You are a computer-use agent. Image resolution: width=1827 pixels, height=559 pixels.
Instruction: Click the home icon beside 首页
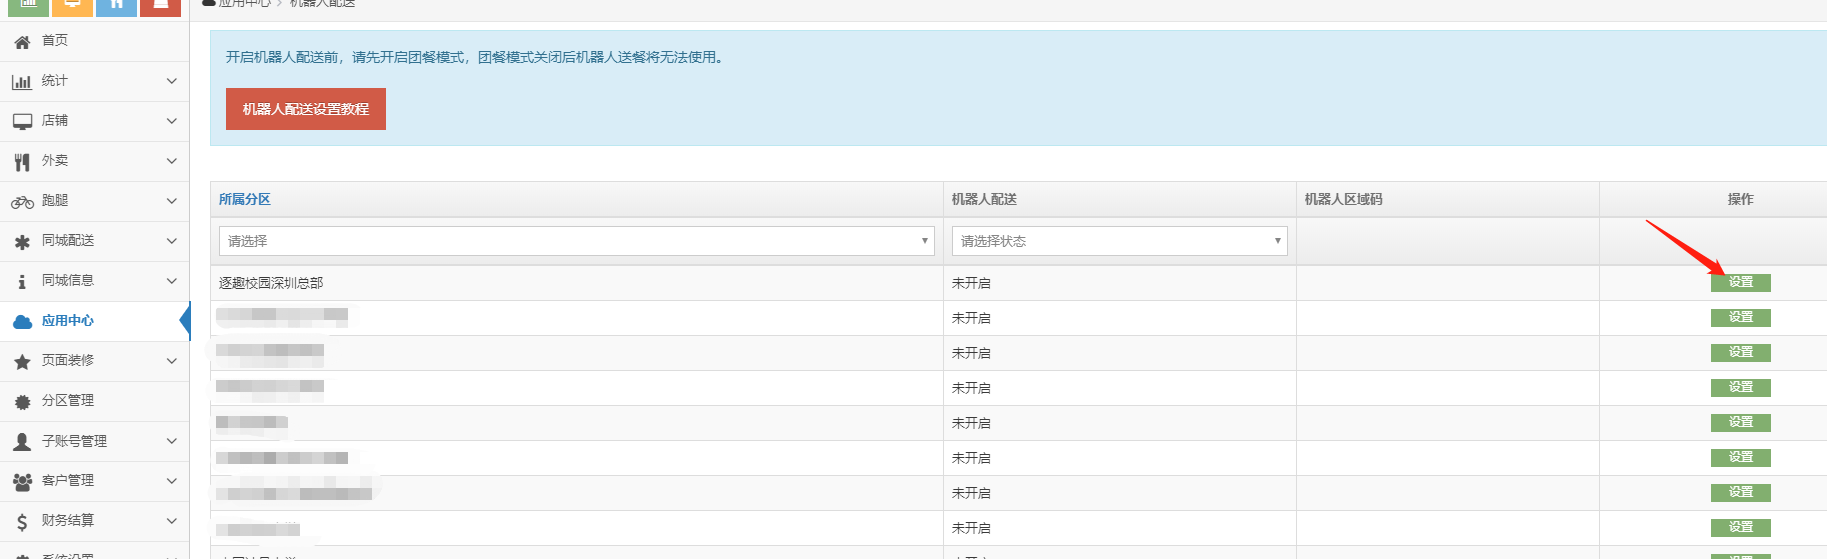coord(22,42)
